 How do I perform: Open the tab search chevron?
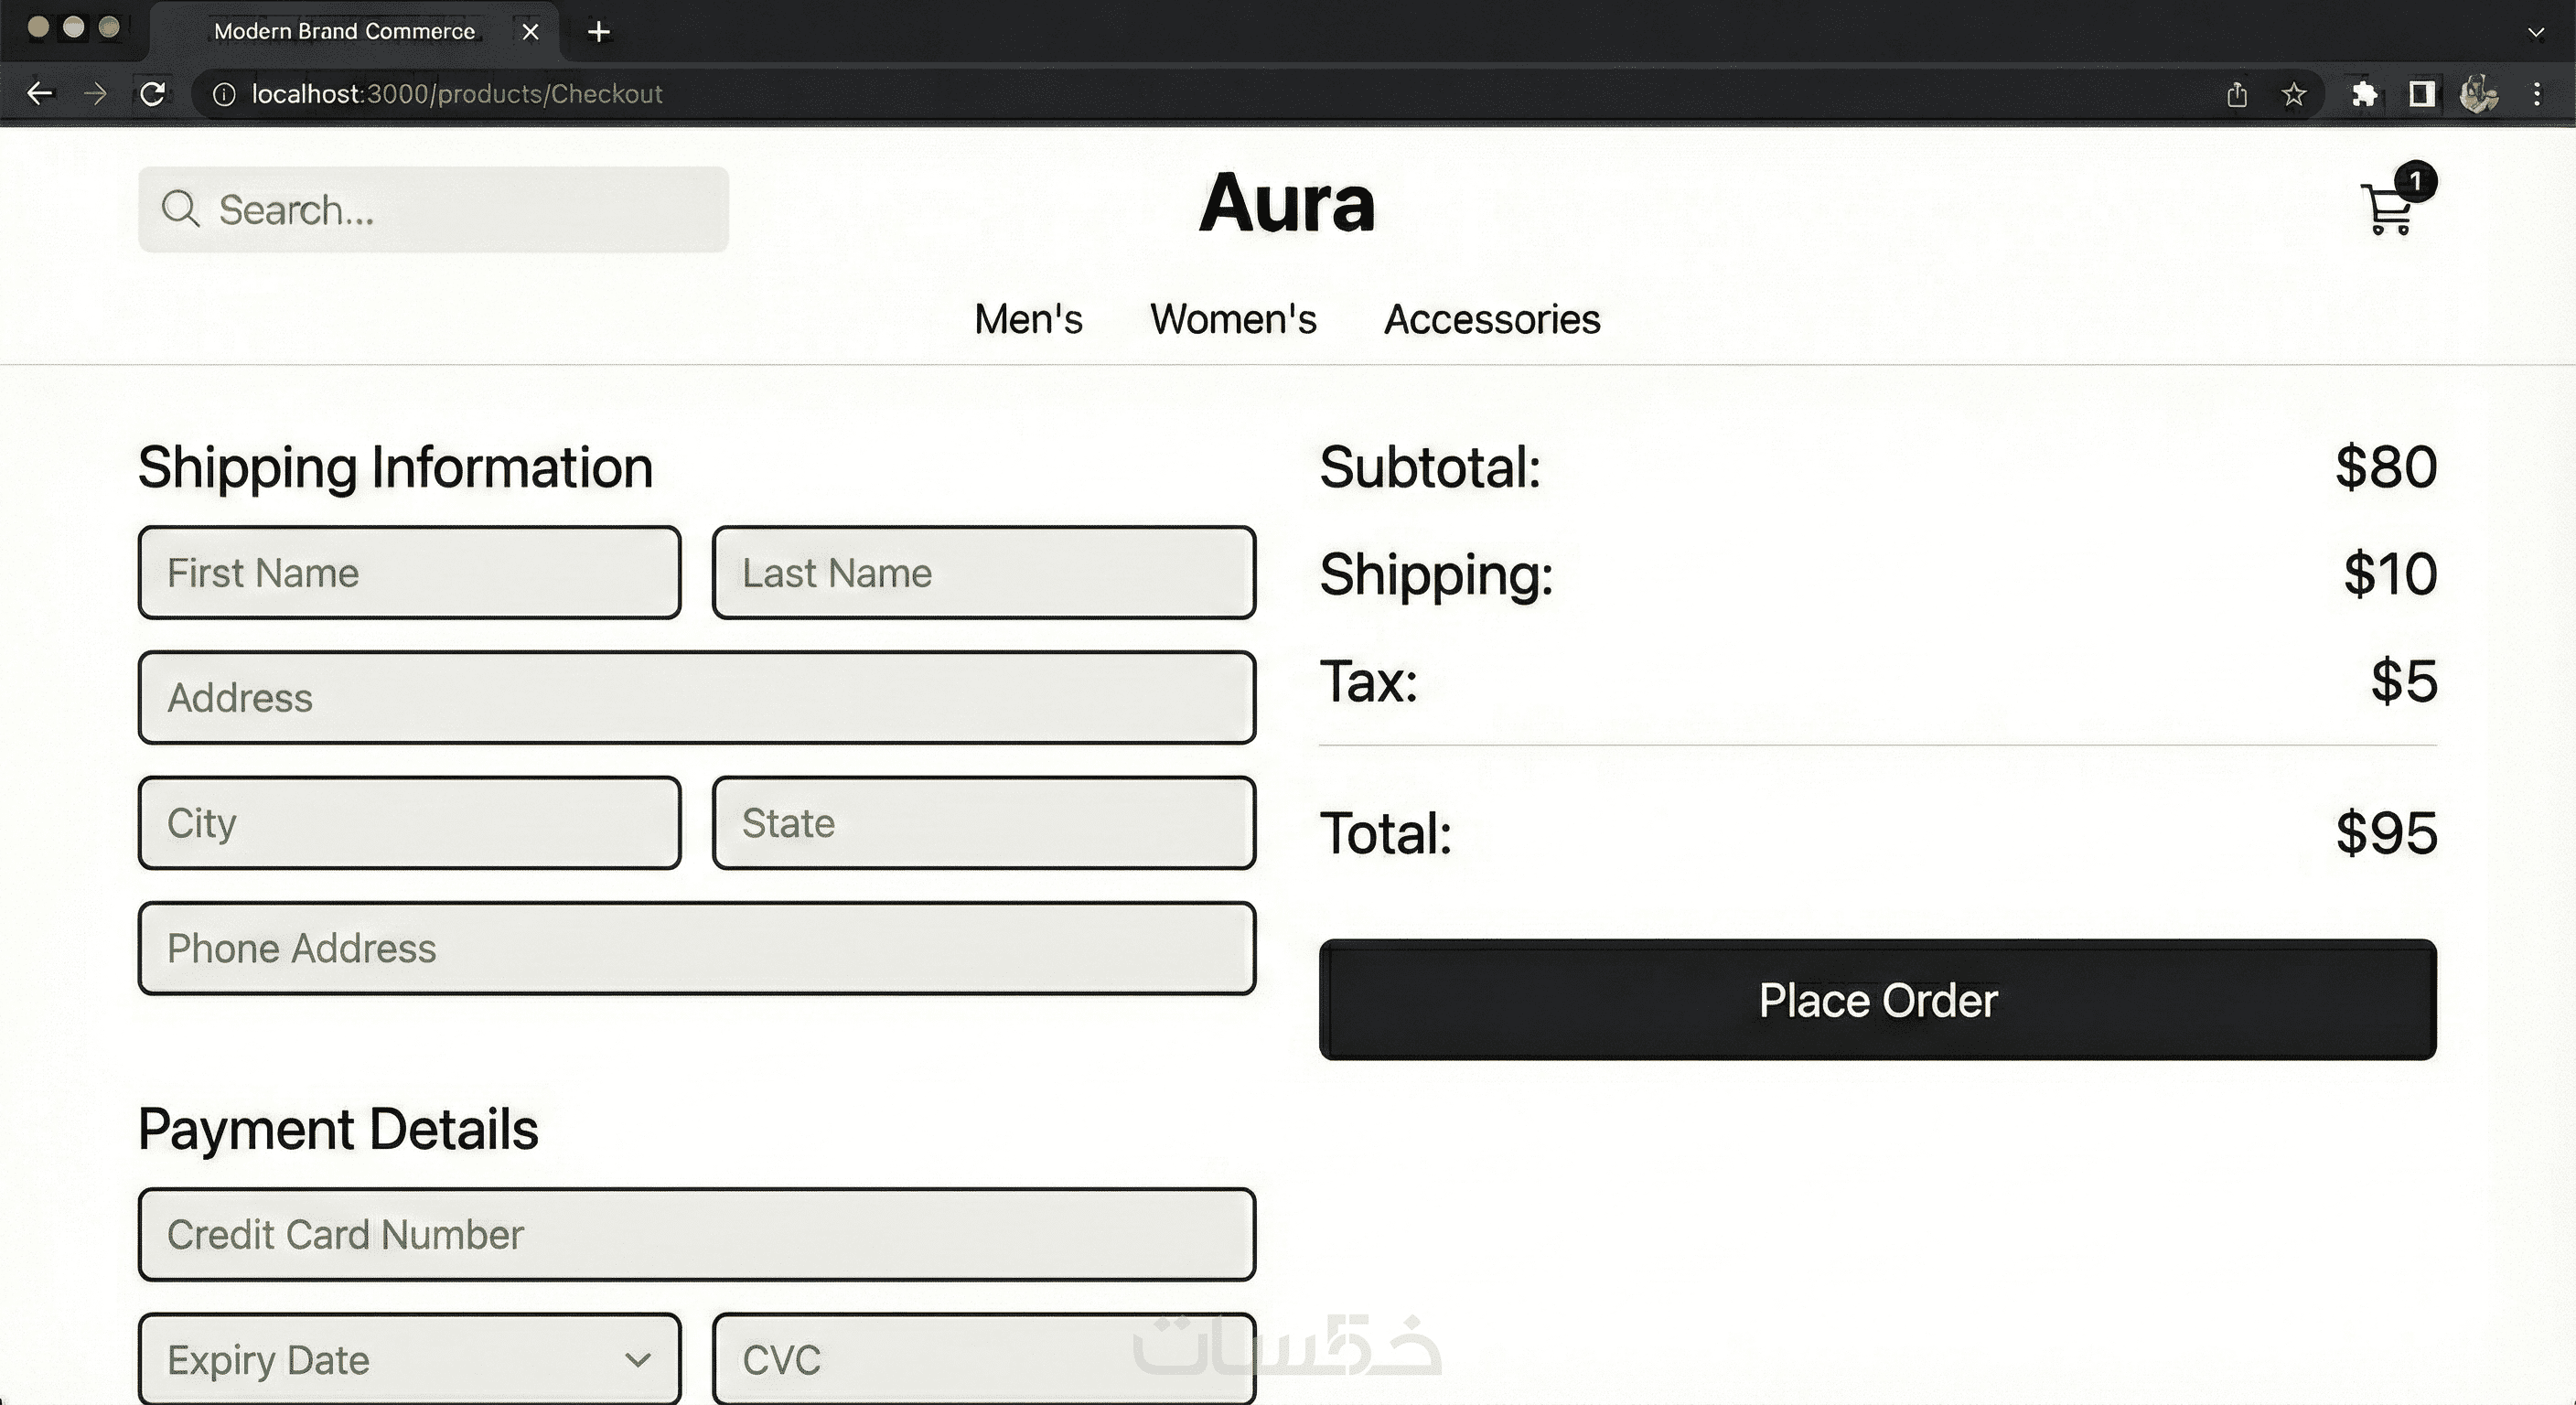[2536, 32]
